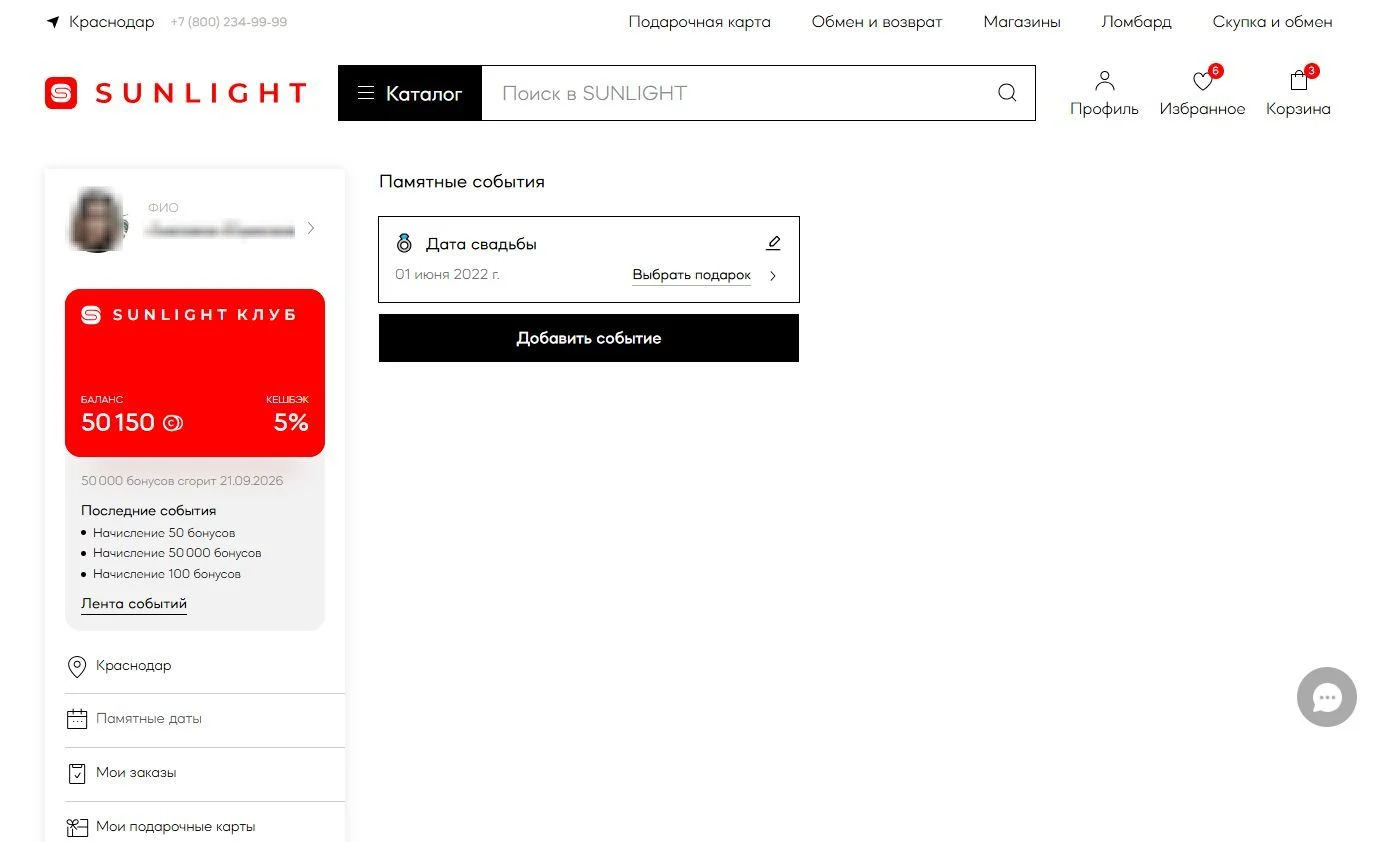Click the calendar icon for Памятные даты
Screen dimensions: 1375x842
point(77,719)
